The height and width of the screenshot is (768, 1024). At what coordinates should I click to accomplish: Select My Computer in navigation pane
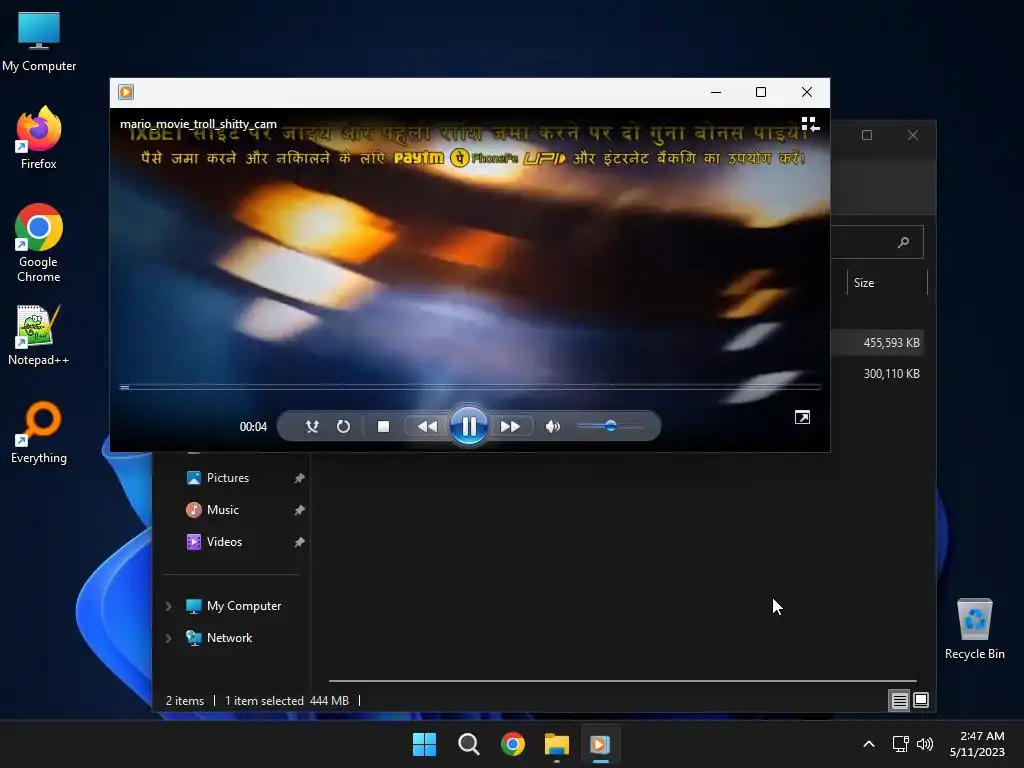tap(244, 606)
